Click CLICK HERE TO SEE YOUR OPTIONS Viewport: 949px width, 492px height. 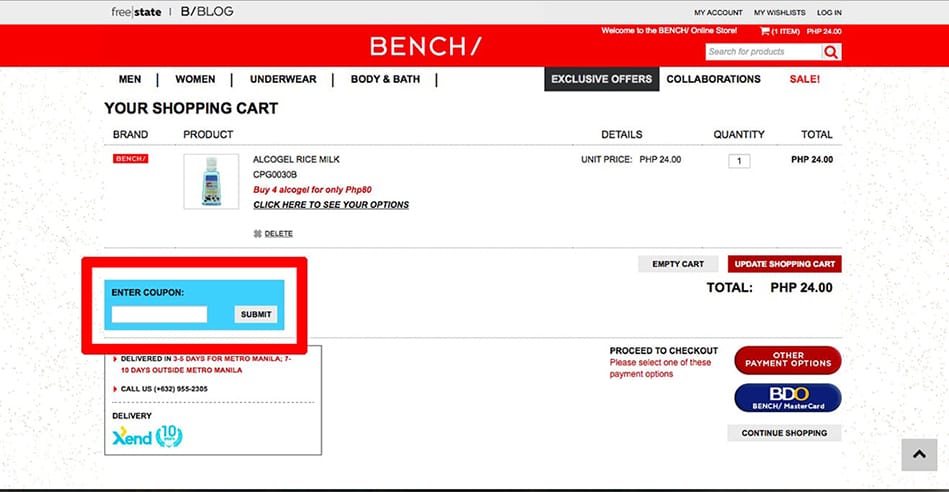pyautogui.click(x=331, y=205)
